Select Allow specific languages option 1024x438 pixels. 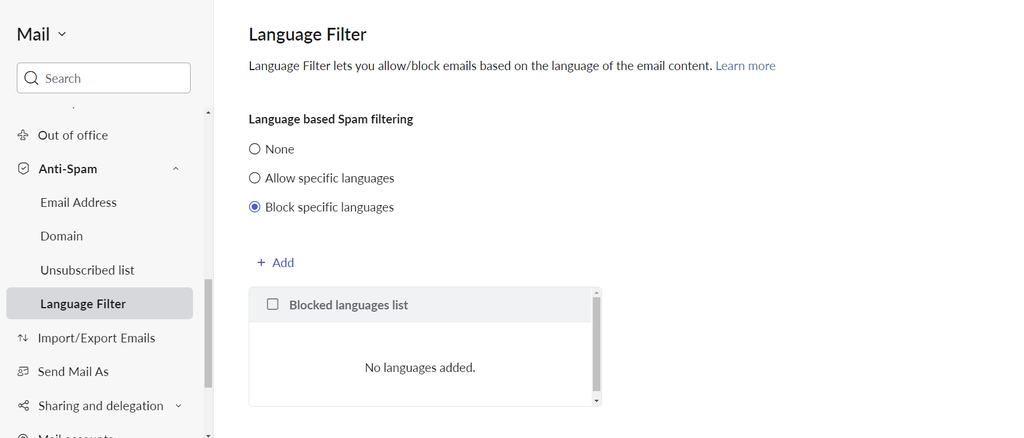click(255, 178)
